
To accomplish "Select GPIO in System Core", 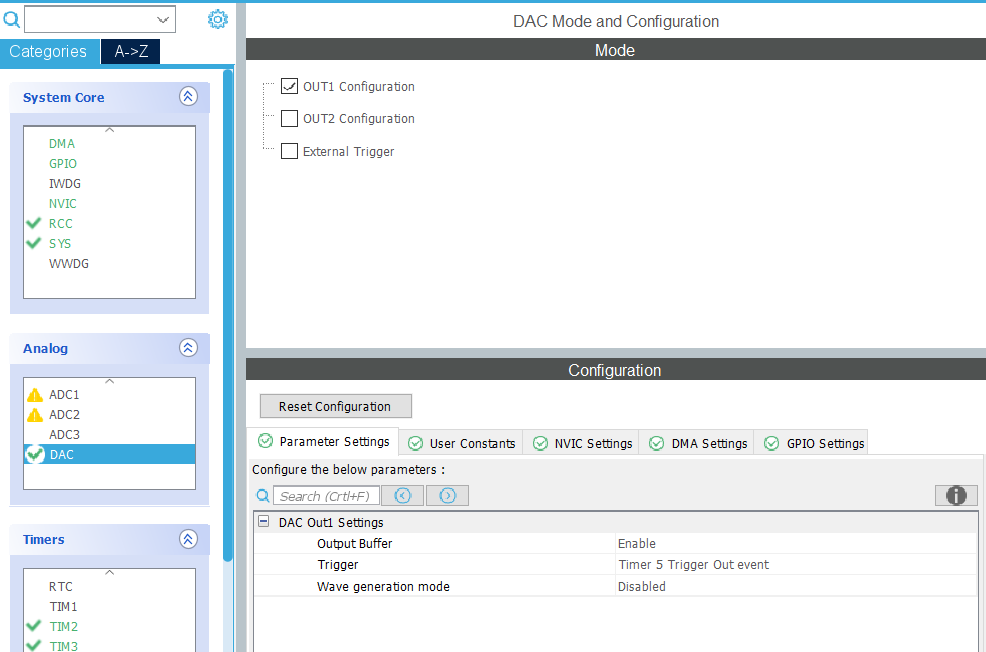I will [63, 163].
